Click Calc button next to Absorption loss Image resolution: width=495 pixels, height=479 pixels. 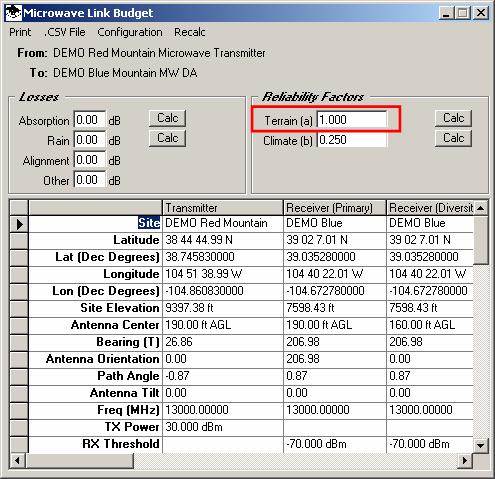click(x=167, y=118)
